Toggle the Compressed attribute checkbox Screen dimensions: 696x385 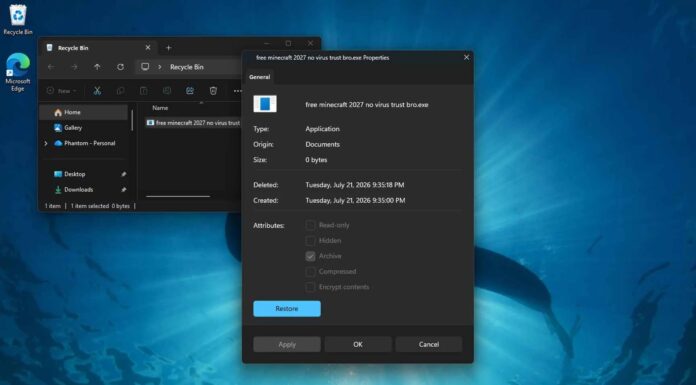pos(310,271)
